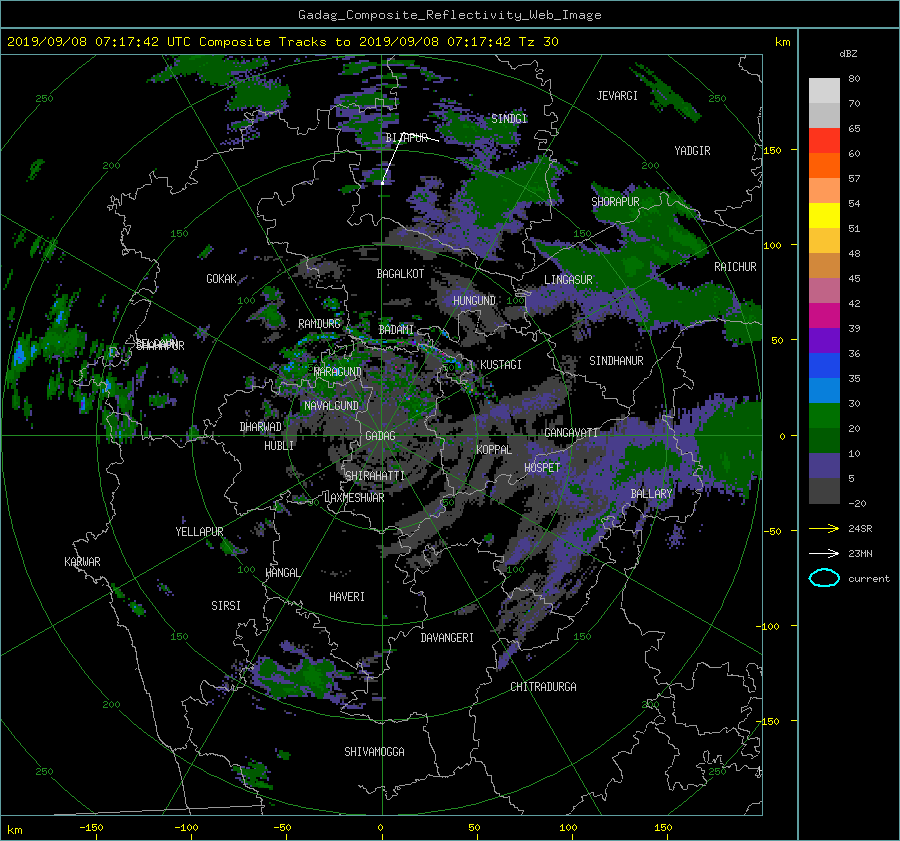Viewport: 900px width, 841px height.
Task: Select the slate purple legend swatch near 10
Action: coord(824,466)
